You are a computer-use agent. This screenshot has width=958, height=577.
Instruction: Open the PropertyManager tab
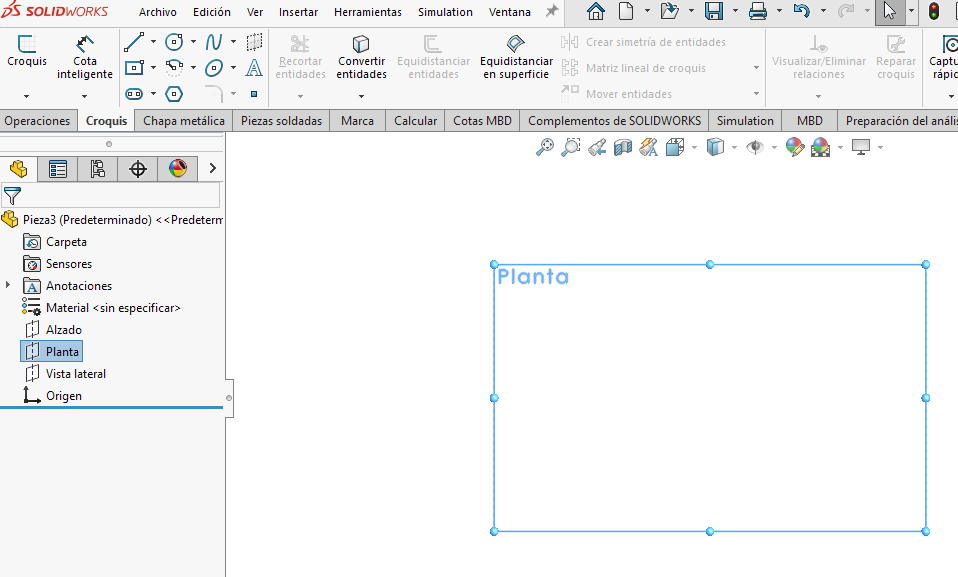[x=57, y=169]
